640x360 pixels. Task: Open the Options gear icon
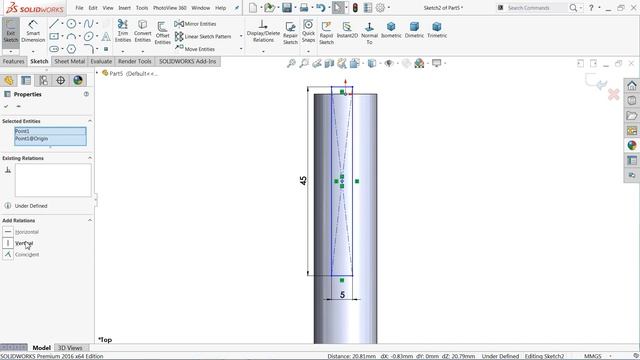click(380, 7)
